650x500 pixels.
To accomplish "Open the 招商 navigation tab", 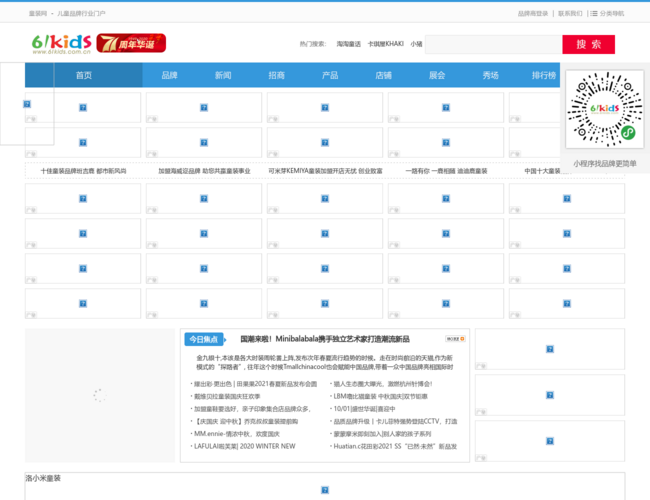I will [x=276, y=75].
